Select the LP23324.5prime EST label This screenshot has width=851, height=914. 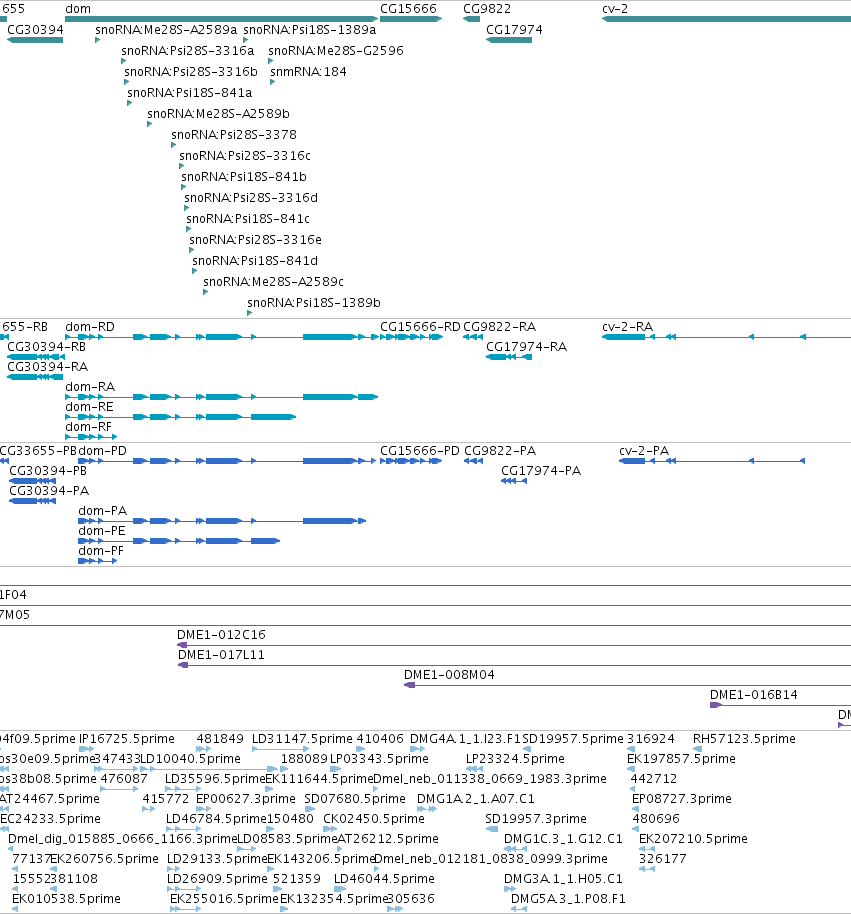click(515, 759)
